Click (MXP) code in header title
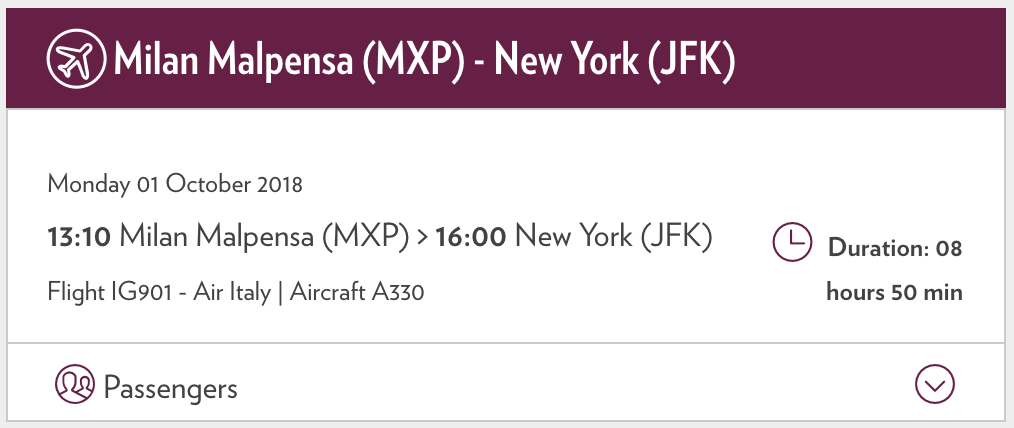1014x428 pixels. pos(413,60)
